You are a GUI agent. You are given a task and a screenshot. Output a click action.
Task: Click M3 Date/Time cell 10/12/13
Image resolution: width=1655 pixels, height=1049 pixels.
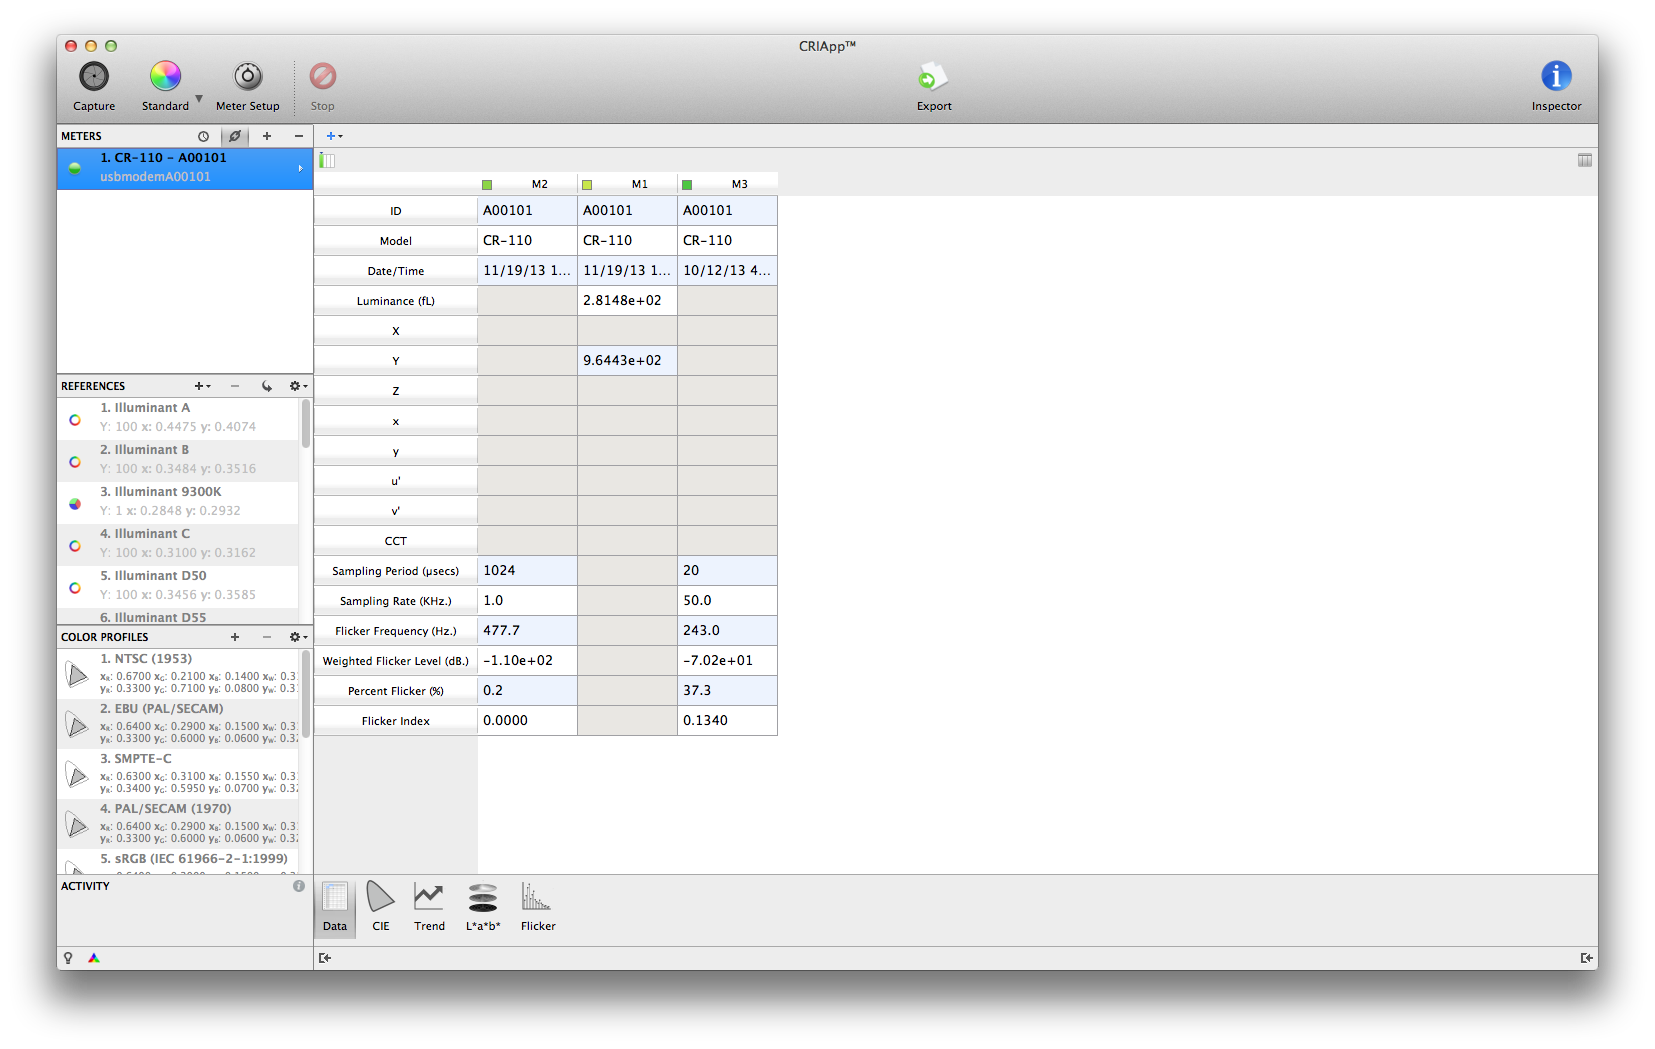[728, 271]
